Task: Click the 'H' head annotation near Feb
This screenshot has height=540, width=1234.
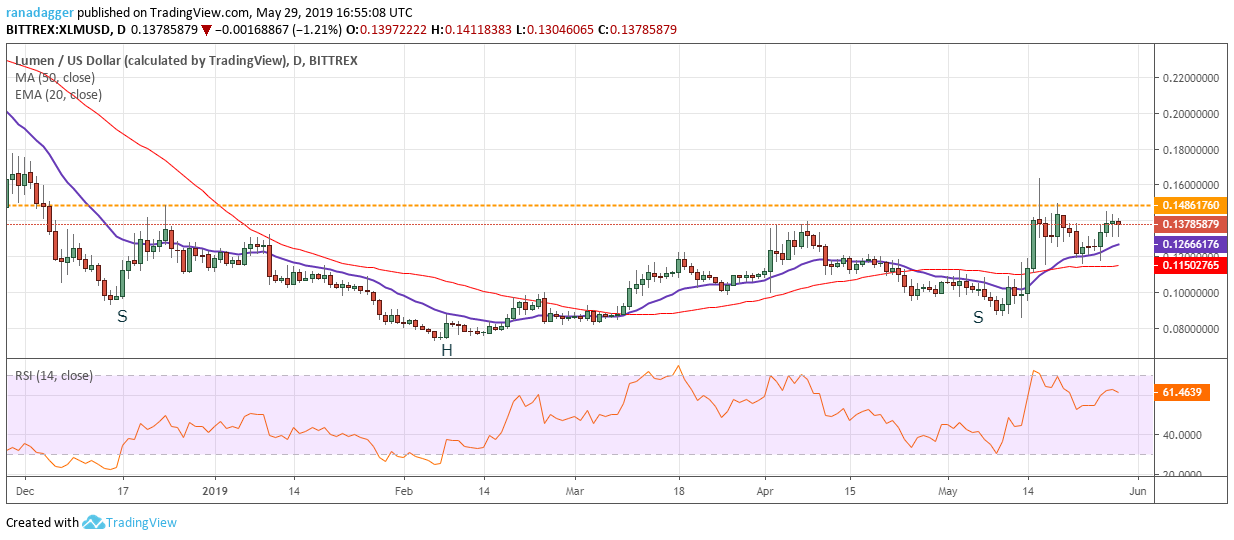Action: (447, 350)
